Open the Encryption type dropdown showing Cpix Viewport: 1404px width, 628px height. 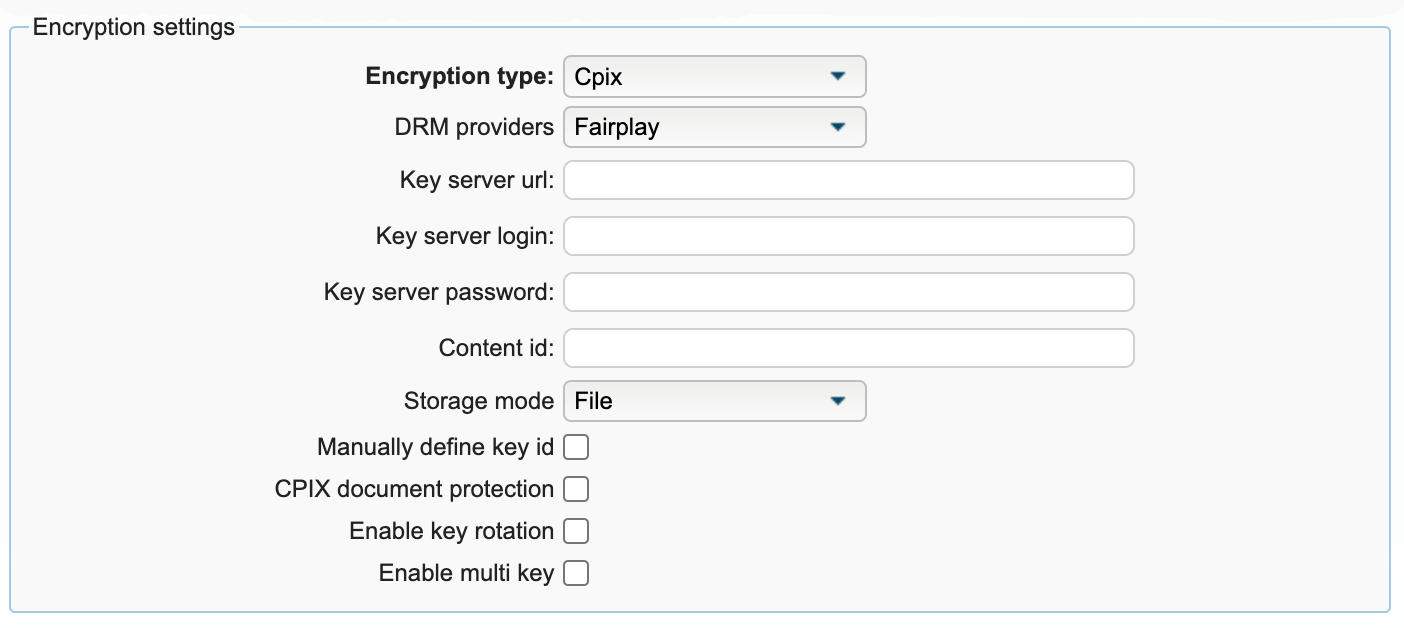713,77
